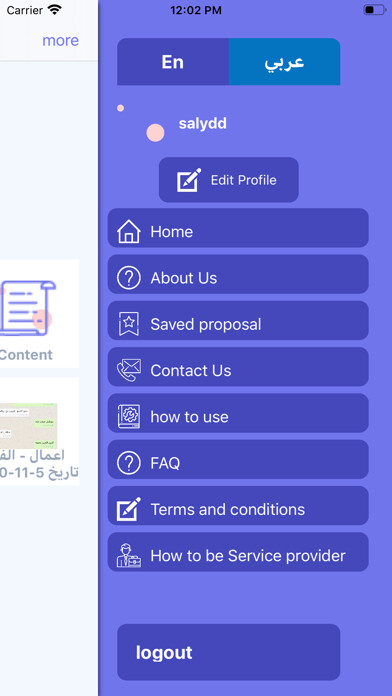Click the pencil icon in Edit Profile
Screen dimensions: 392x696
(x=189, y=180)
